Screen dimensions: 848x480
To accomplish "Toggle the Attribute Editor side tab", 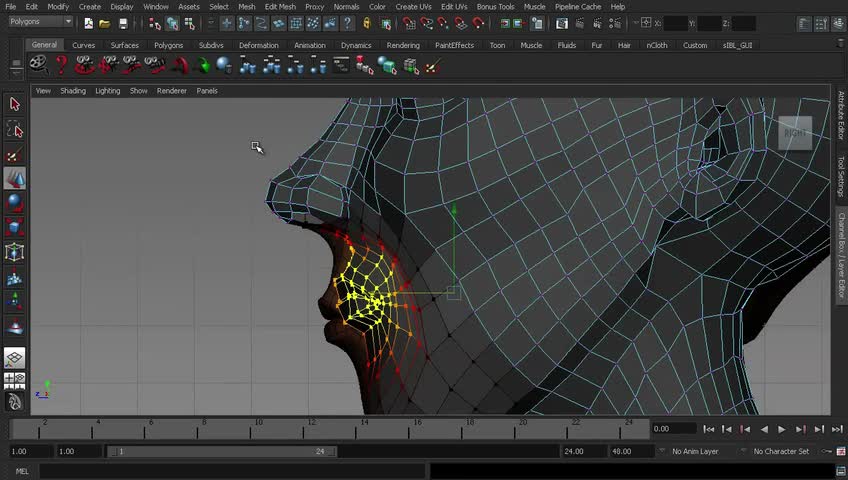I will [x=841, y=115].
